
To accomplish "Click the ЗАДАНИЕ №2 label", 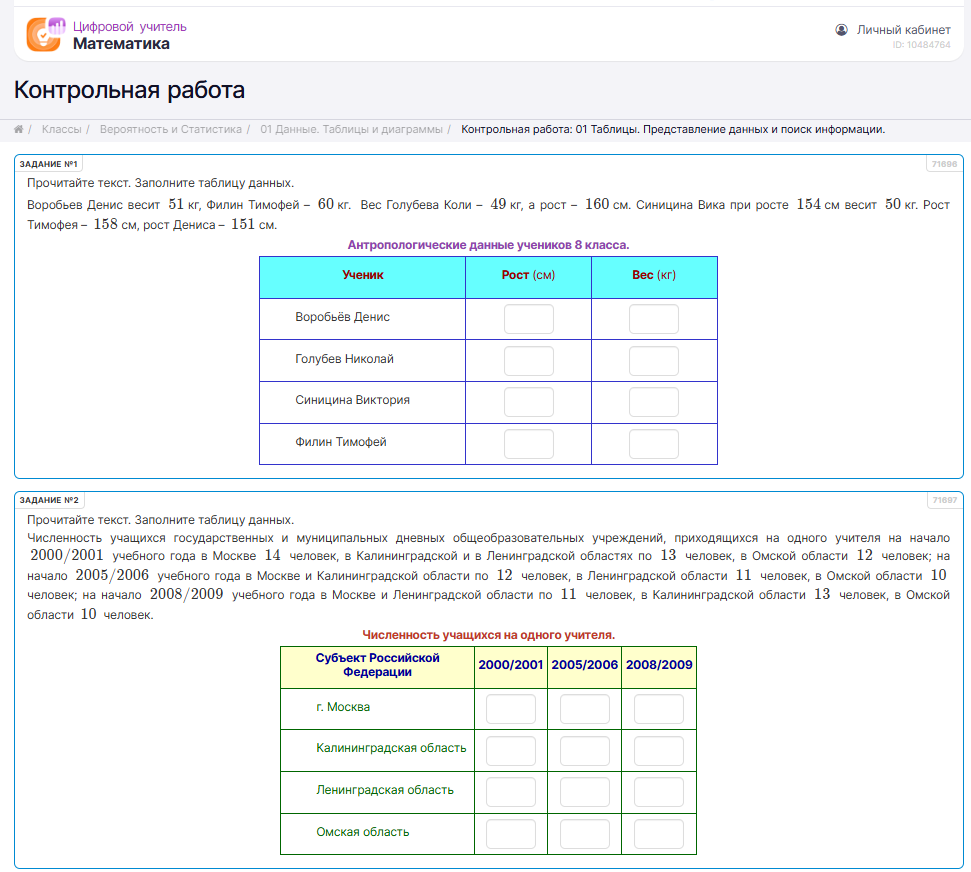I will (49, 500).
